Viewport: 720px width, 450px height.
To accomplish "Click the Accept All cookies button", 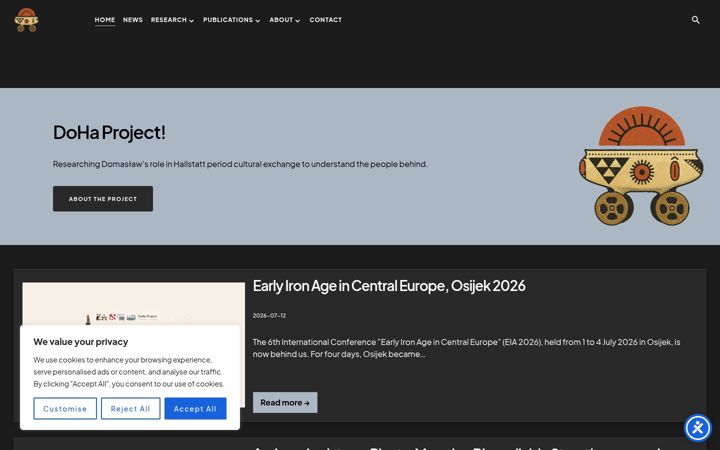I will tap(195, 408).
